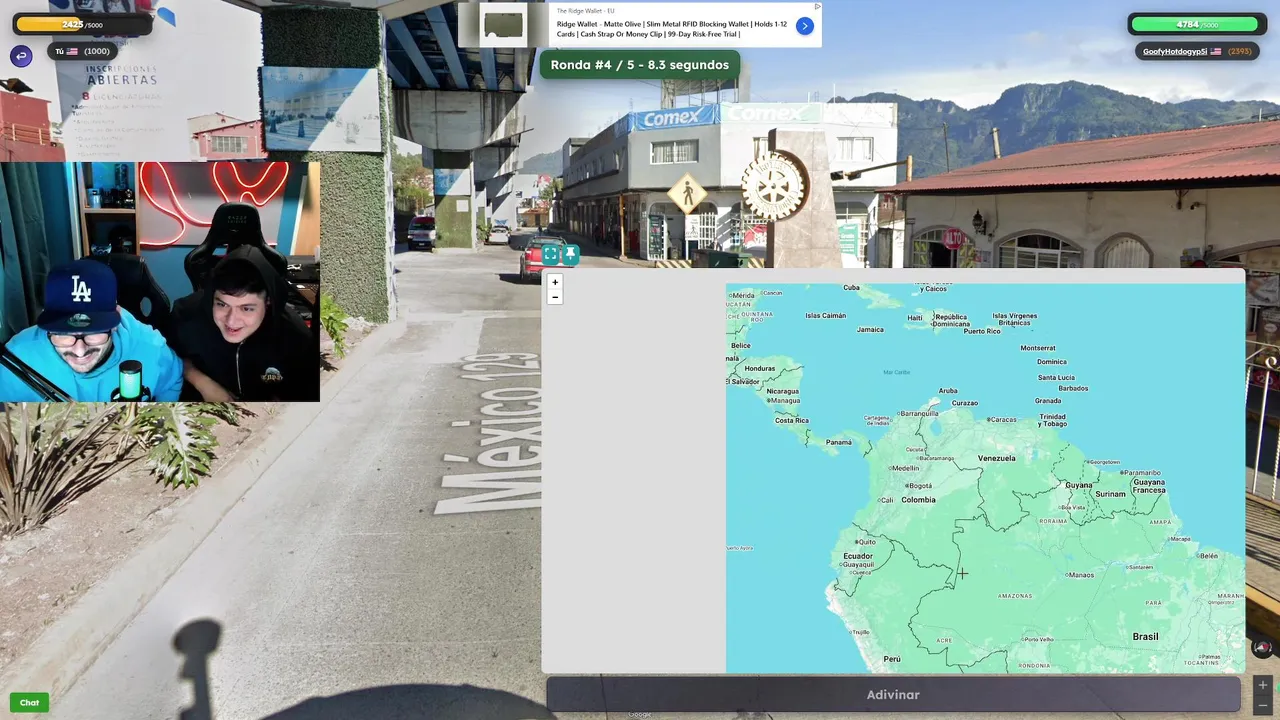Click the Amazonas region label
1280x720 pixels.
pyautogui.click(x=1014, y=596)
